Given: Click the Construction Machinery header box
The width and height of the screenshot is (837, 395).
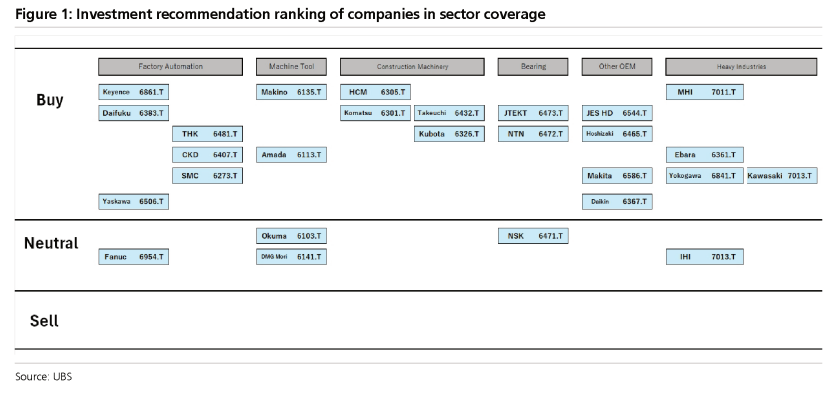Looking at the screenshot, I should tap(412, 67).
